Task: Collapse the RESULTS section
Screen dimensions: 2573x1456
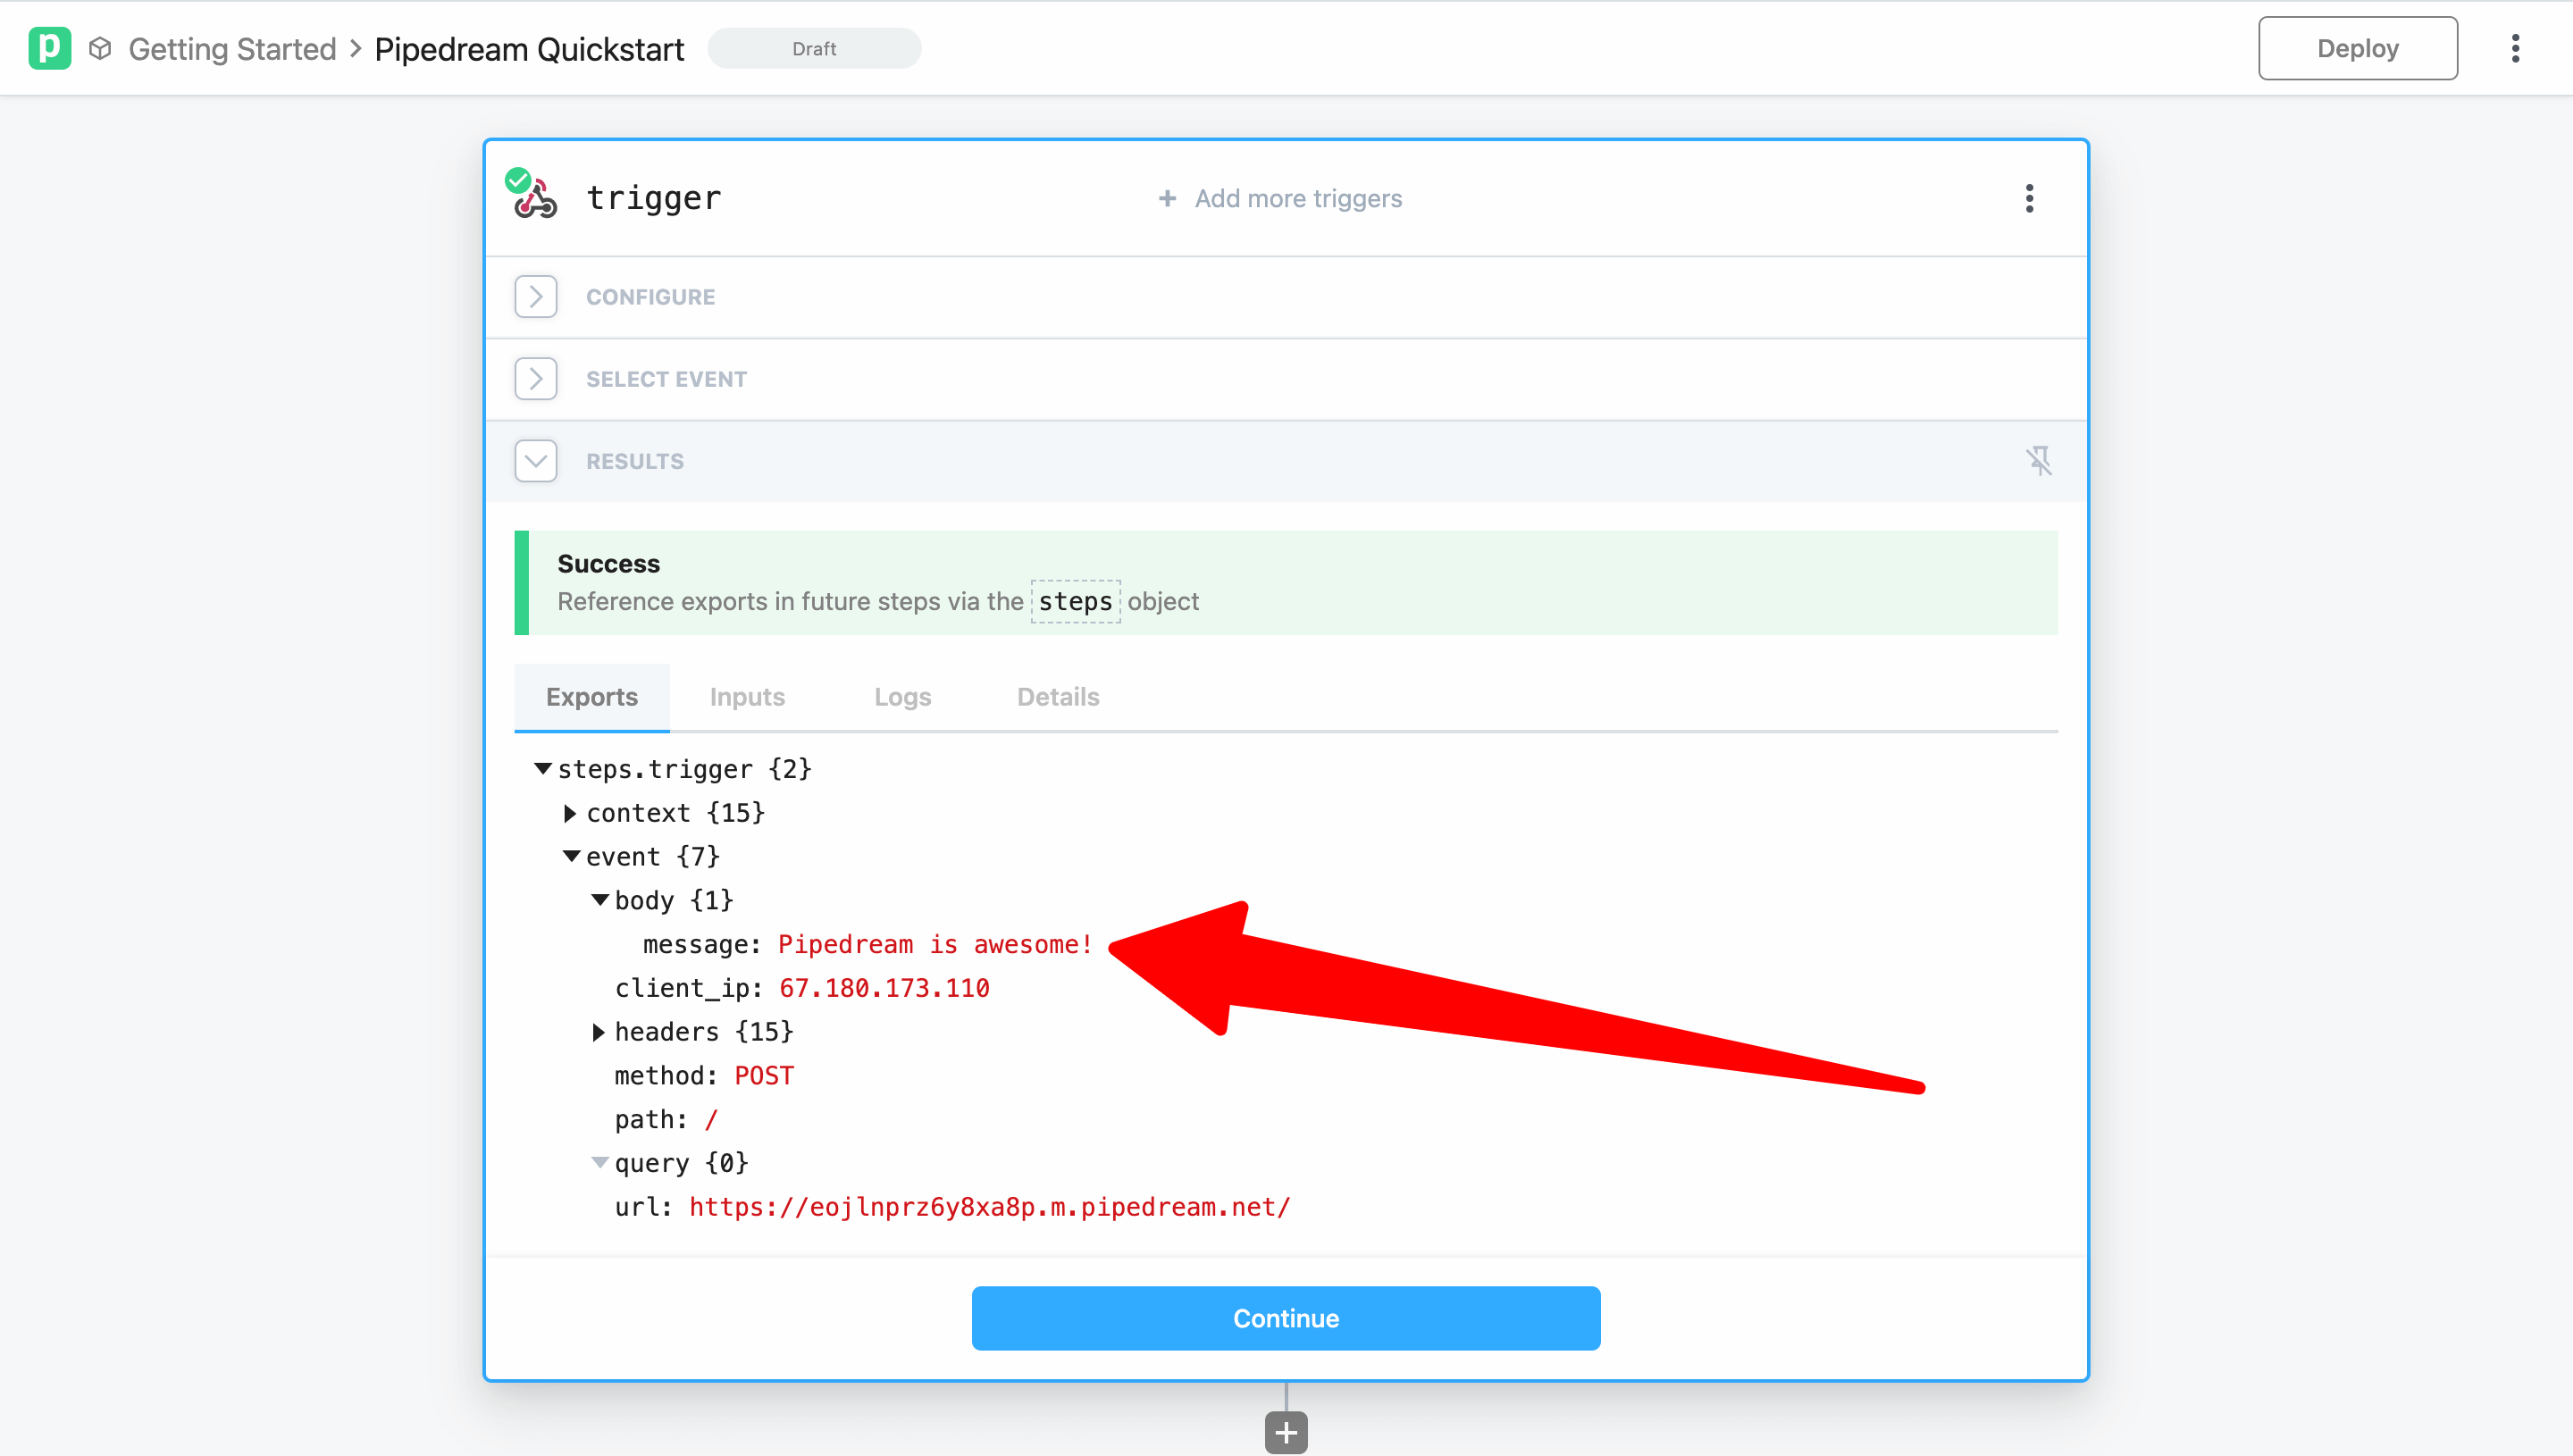Action: pyautogui.click(x=535, y=461)
